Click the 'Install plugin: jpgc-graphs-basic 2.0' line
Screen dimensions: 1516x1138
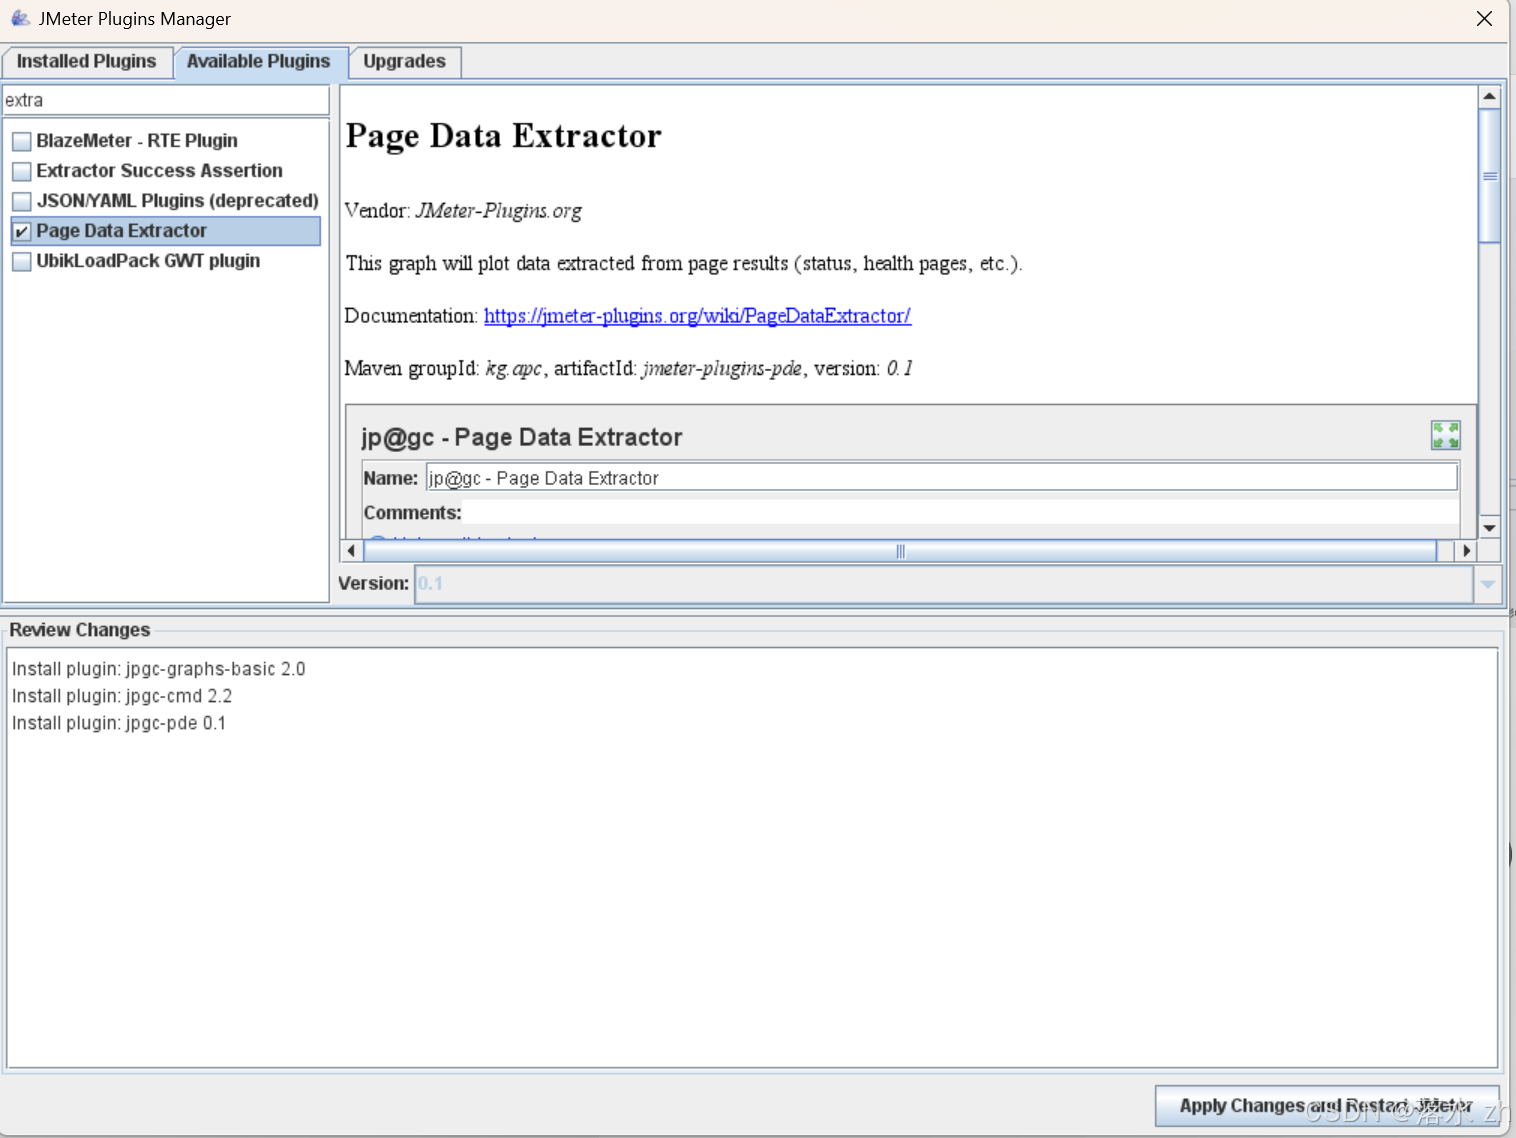coord(159,669)
